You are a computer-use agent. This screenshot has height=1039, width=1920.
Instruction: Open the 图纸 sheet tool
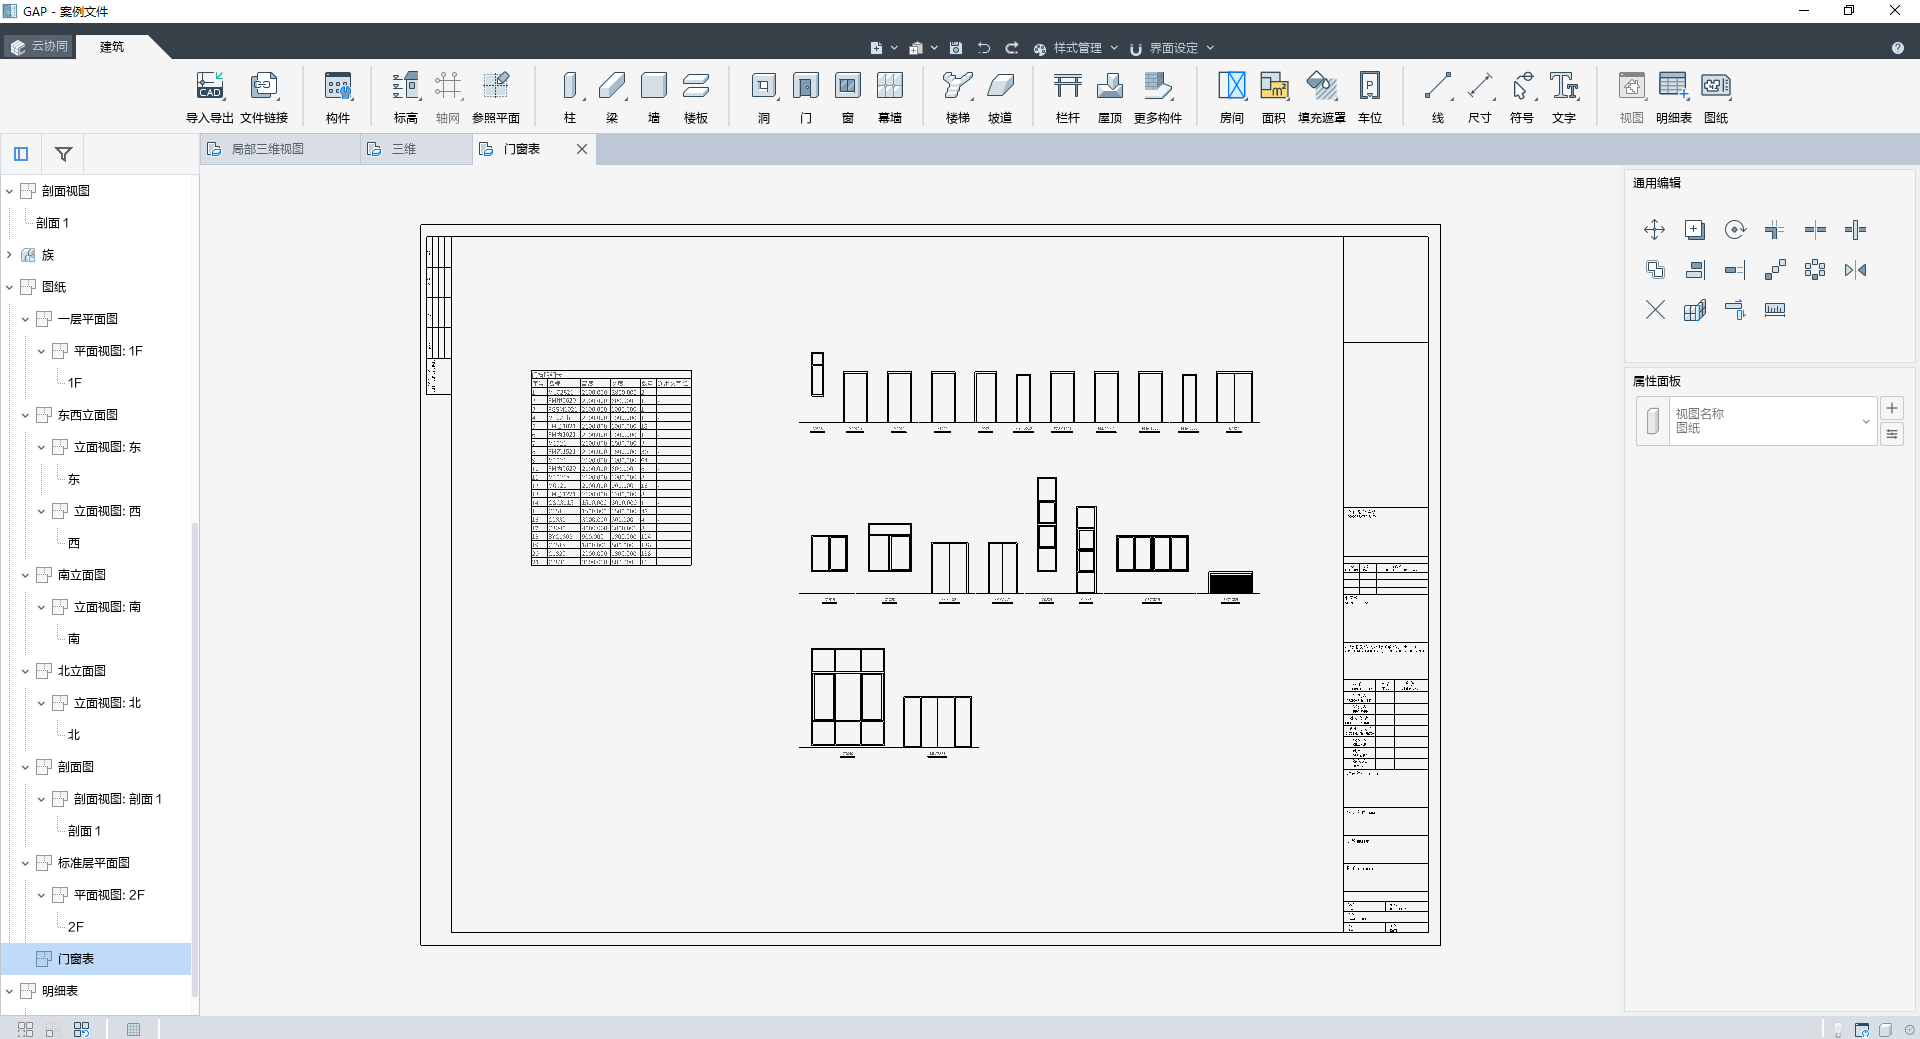1716,97
